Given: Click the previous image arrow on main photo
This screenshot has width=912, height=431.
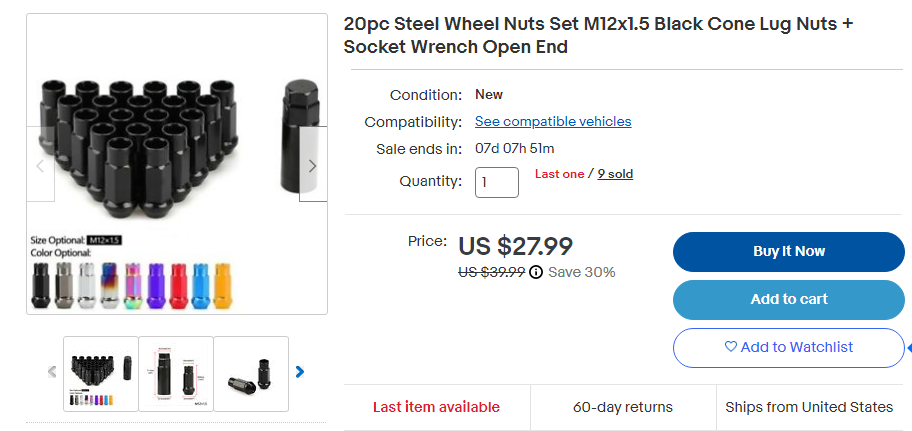Looking at the screenshot, I should 41,165.
